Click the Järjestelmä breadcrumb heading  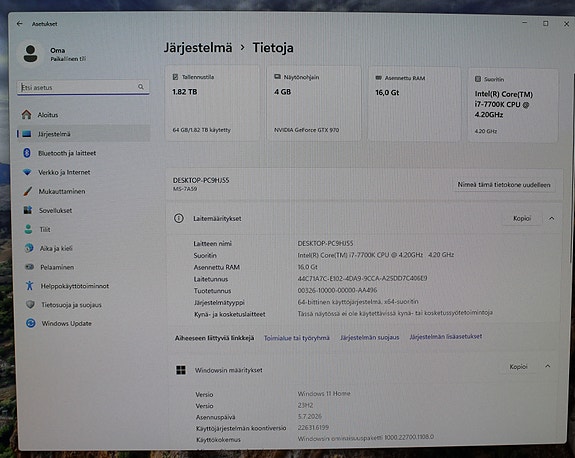tap(198, 48)
